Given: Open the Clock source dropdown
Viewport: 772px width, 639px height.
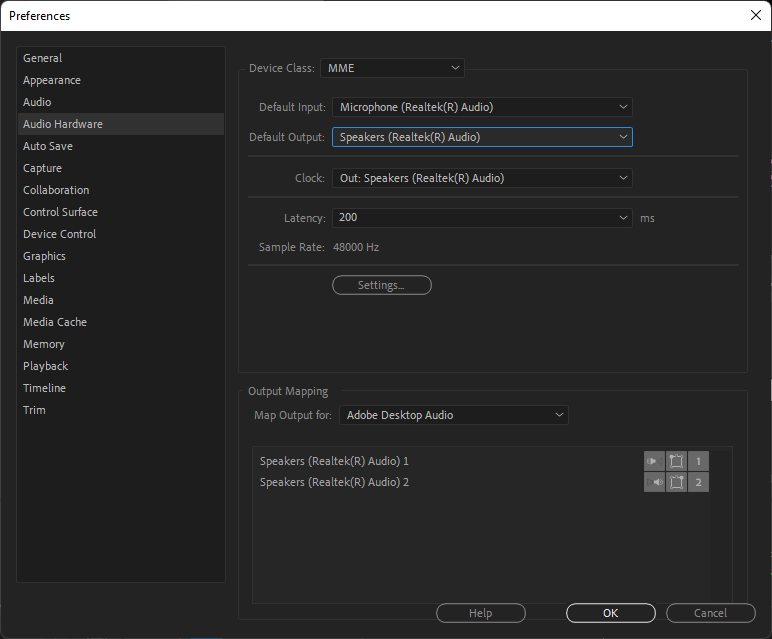Looking at the screenshot, I should [x=482, y=178].
